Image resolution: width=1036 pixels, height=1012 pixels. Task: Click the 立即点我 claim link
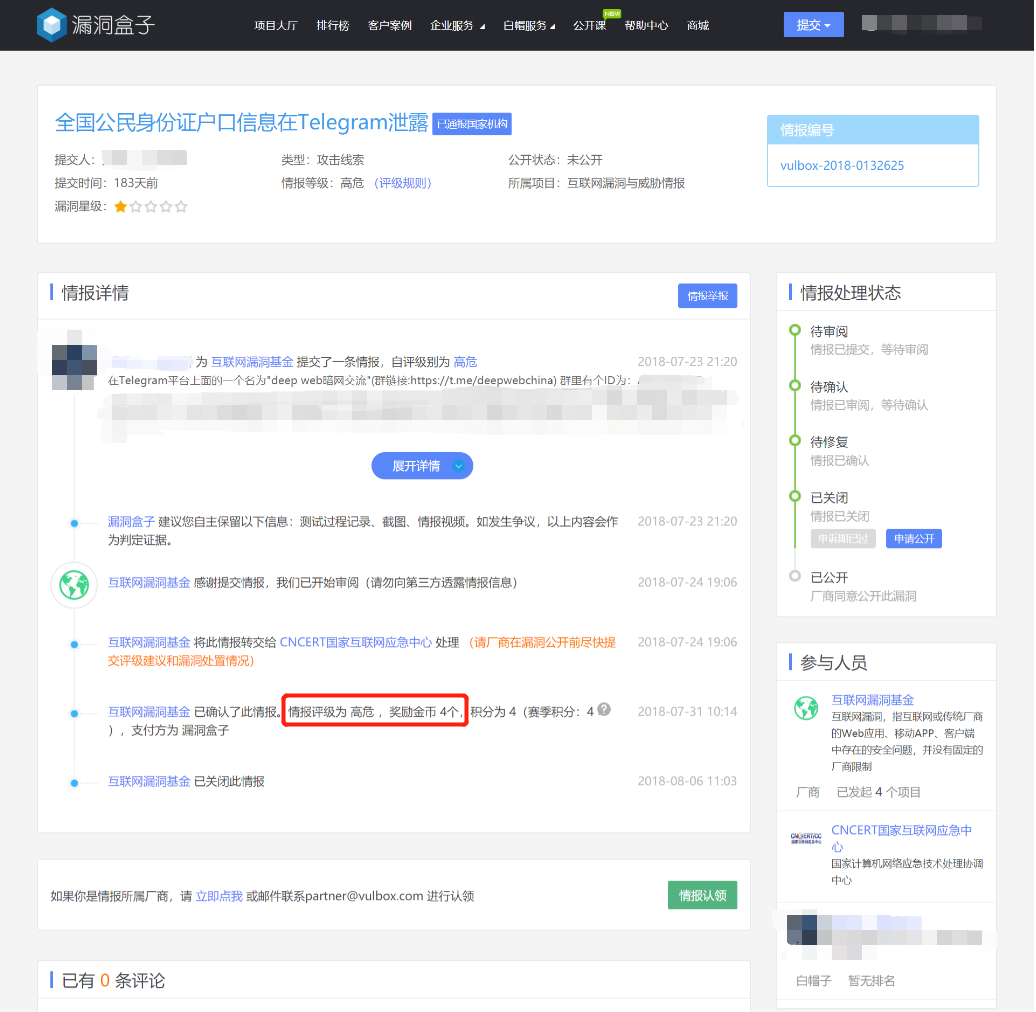tap(219, 896)
